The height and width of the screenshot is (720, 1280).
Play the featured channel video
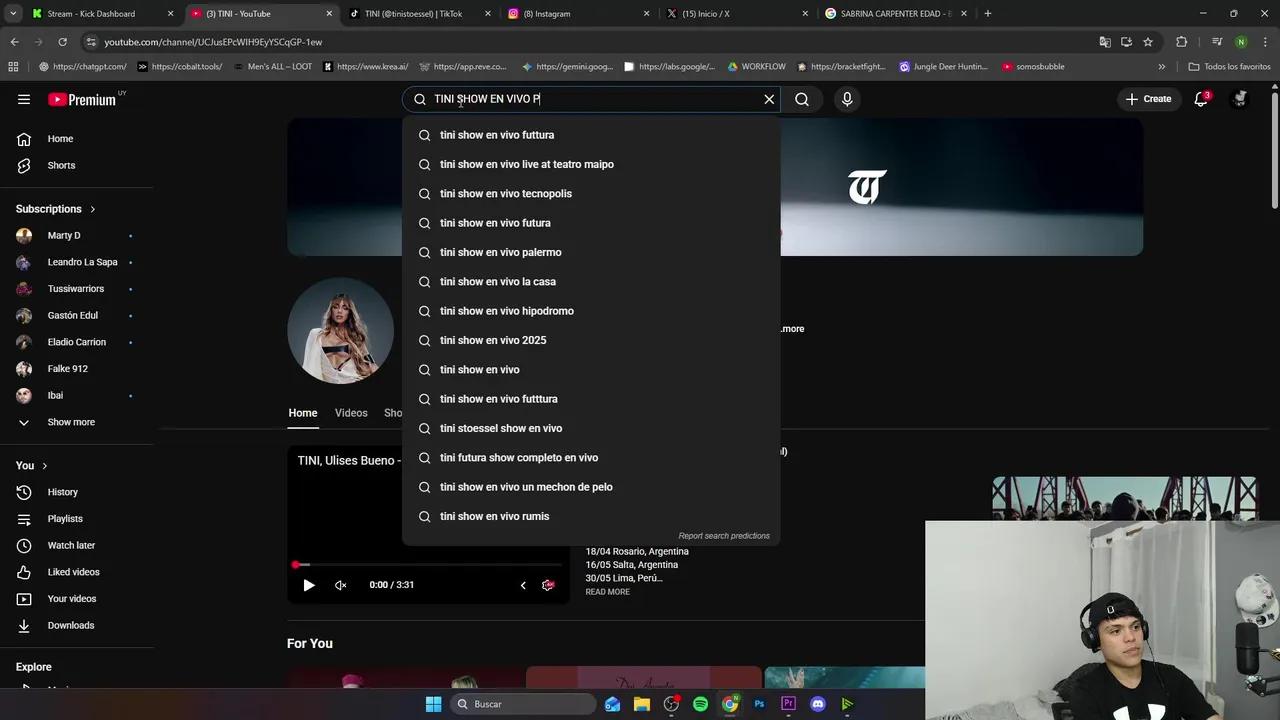pos(309,585)
